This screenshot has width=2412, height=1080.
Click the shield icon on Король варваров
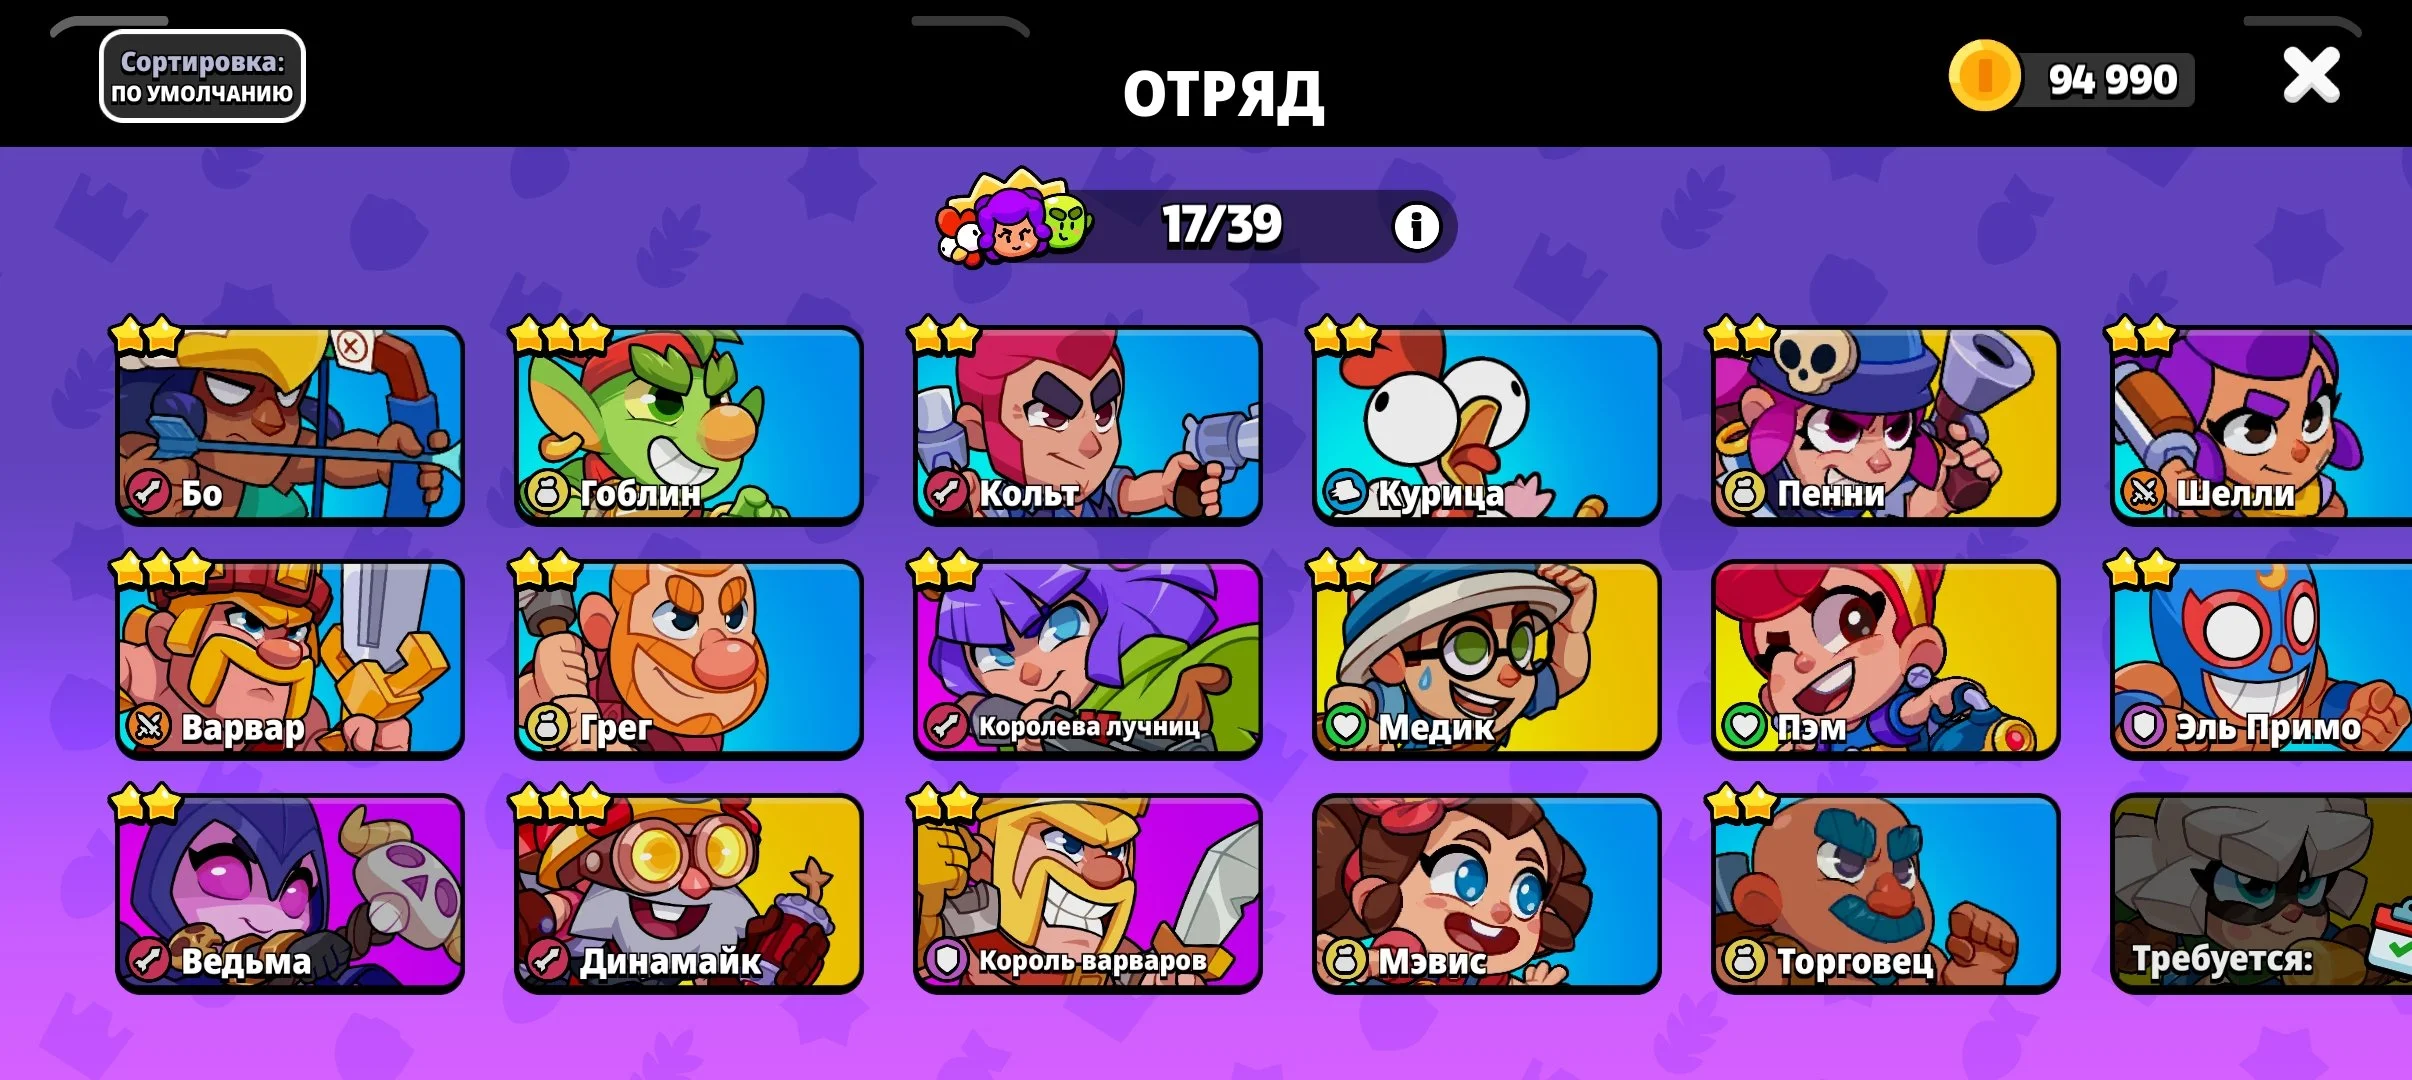[946, 960]
